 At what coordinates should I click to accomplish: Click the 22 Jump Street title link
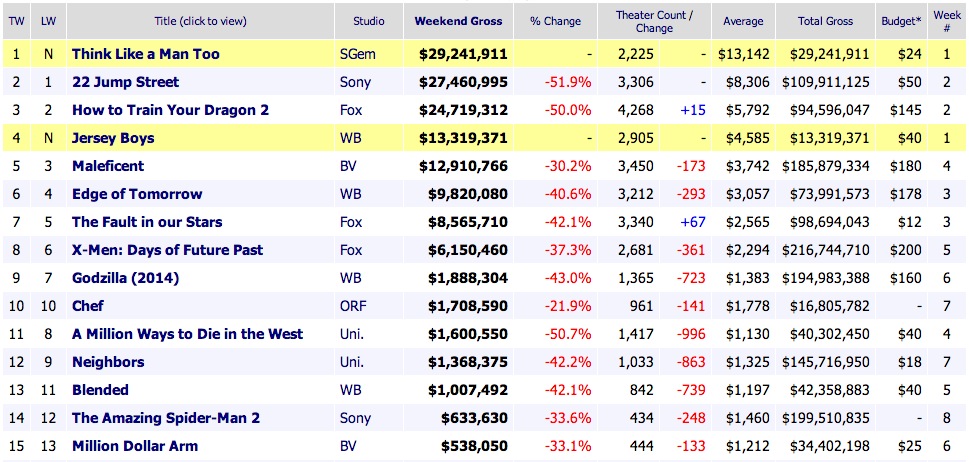(x=125, y=82)
